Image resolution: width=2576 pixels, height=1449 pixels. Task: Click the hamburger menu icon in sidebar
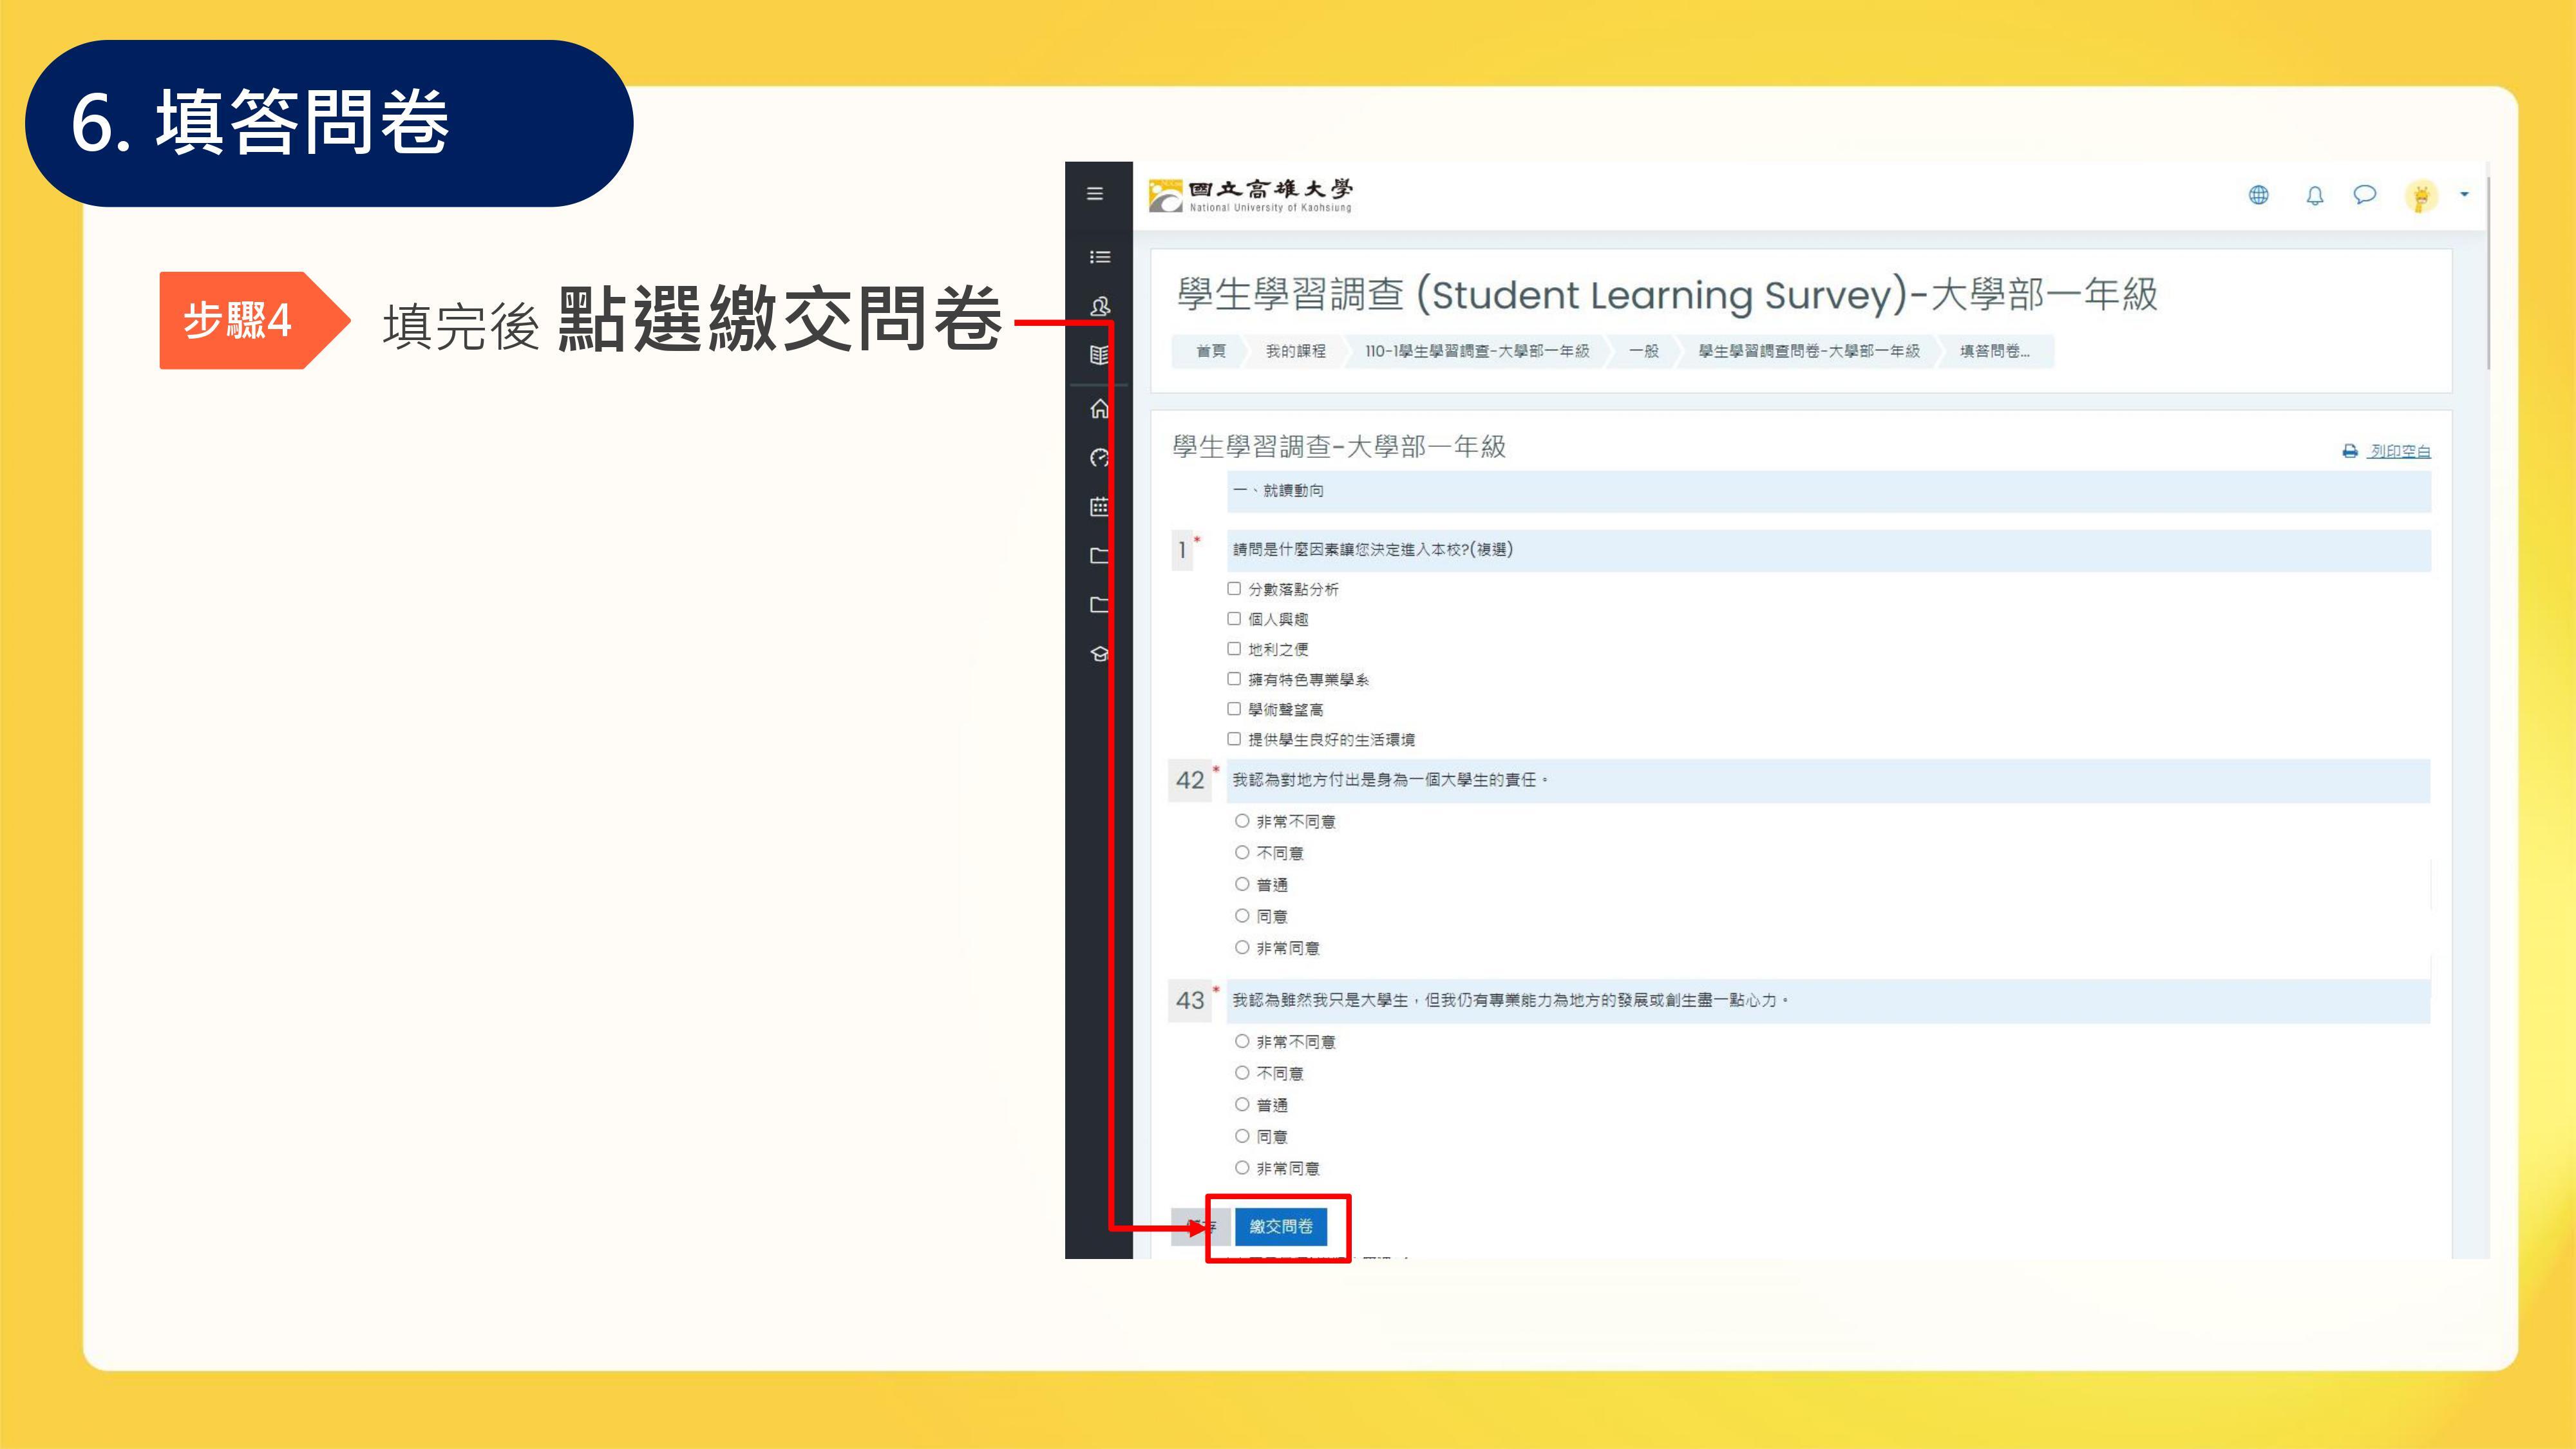(1095, 194)
